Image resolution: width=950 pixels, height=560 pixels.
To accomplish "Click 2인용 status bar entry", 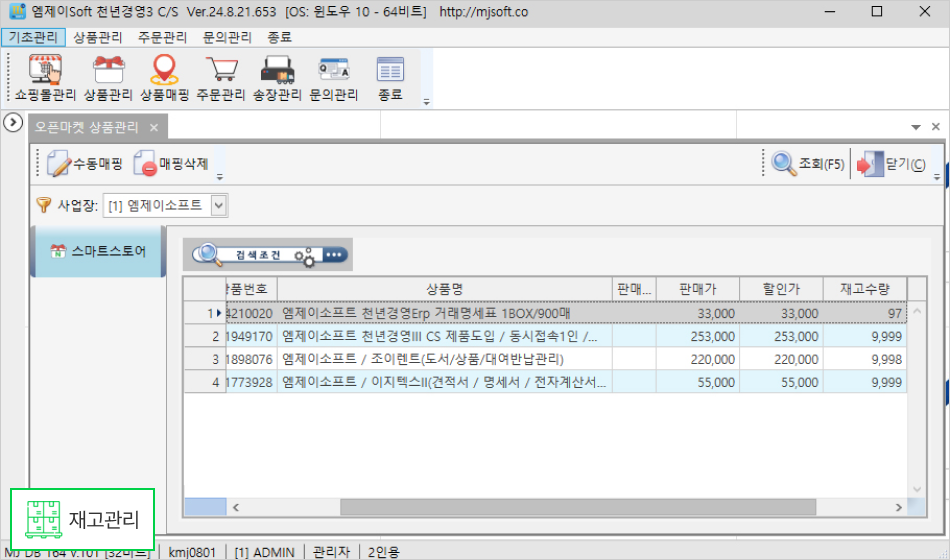I will pyautogui.click(x=384, y=552).
